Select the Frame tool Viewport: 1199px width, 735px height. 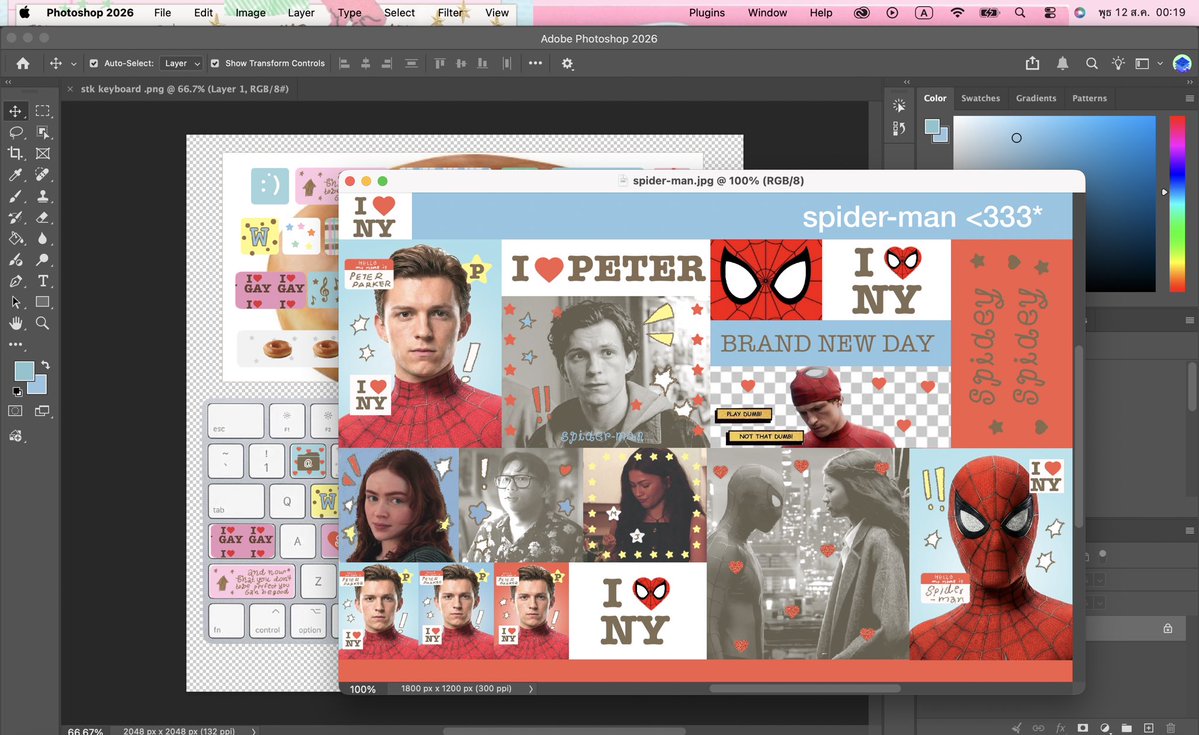click(43, 154)
